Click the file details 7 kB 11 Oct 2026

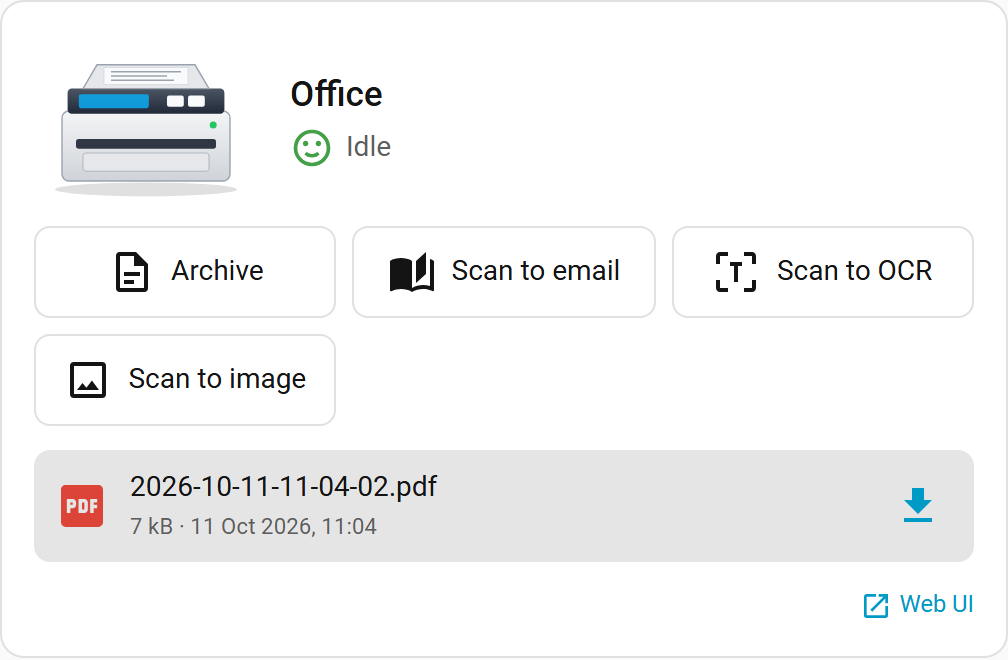point(253,526)
